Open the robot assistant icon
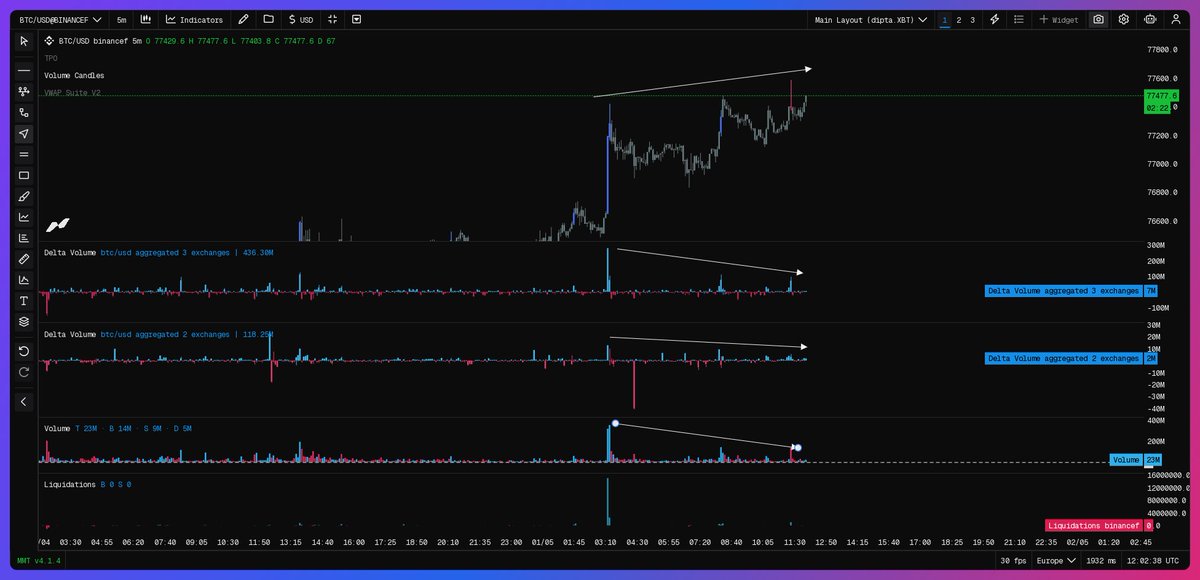Viewport: 1200px width, 580px height. point(1150,19)
